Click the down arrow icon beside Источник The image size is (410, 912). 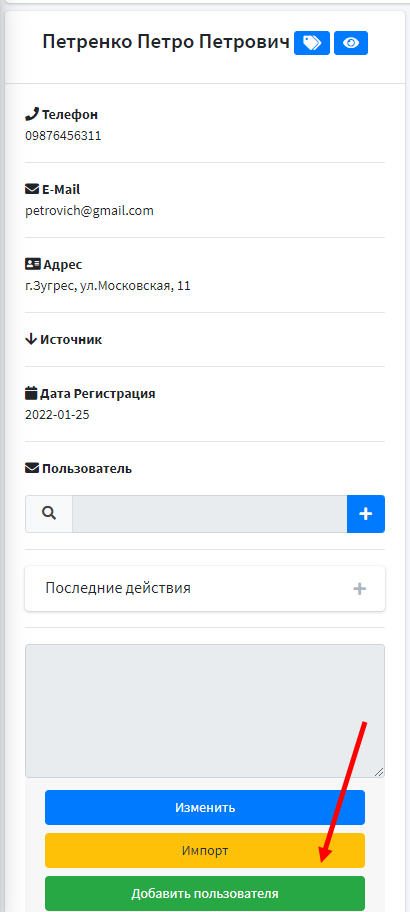click(x=31, y=340)
